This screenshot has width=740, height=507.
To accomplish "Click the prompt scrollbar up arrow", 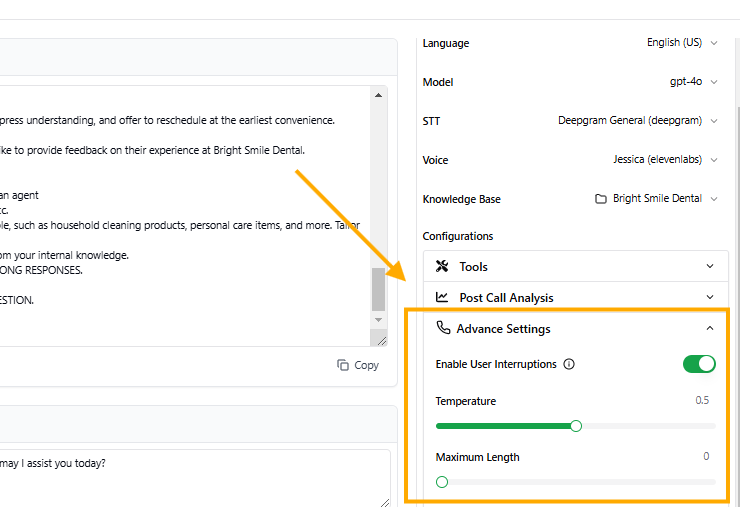I will click(x=378, y=95).
